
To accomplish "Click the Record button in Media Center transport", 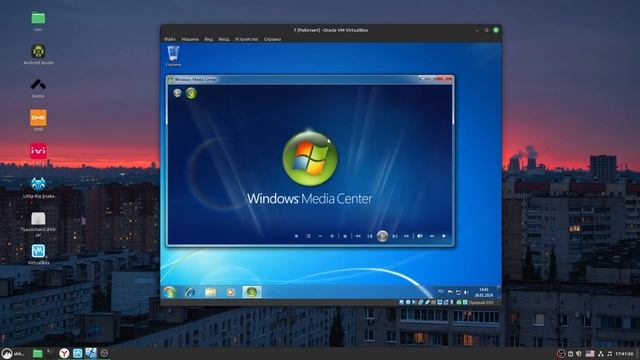I will [x=296, y=236].
